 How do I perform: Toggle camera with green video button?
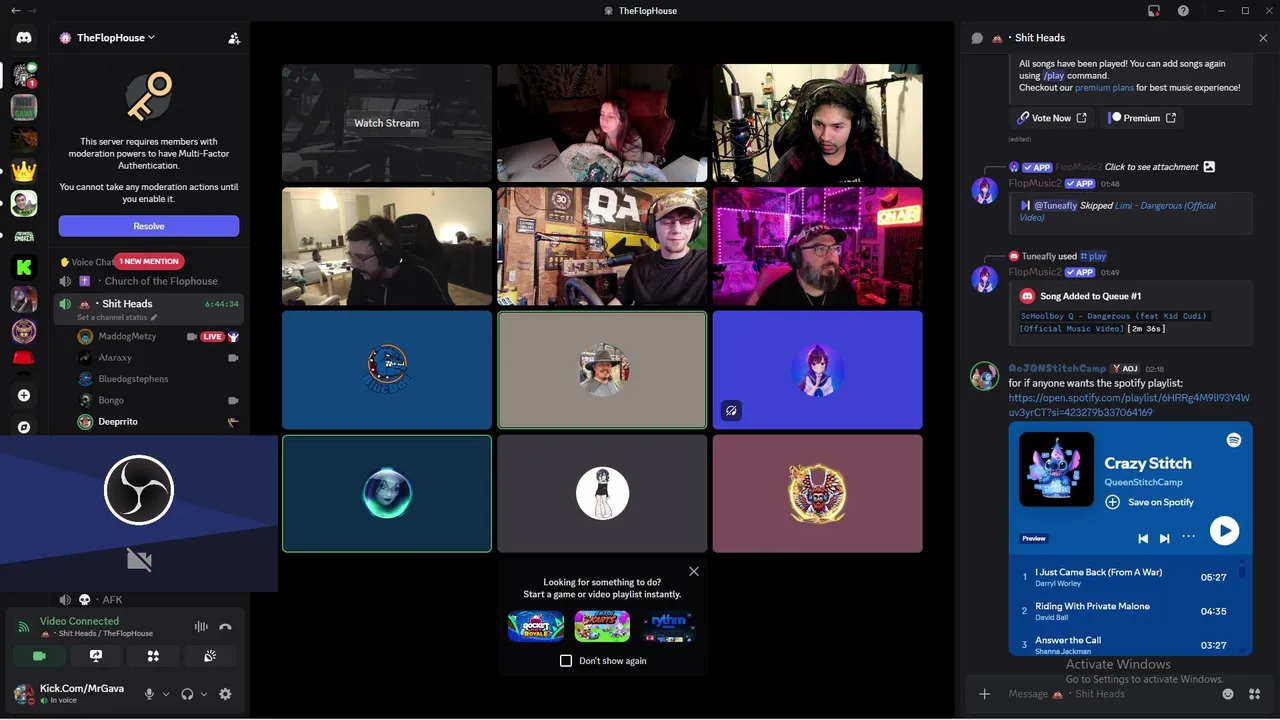pos(39,656)
